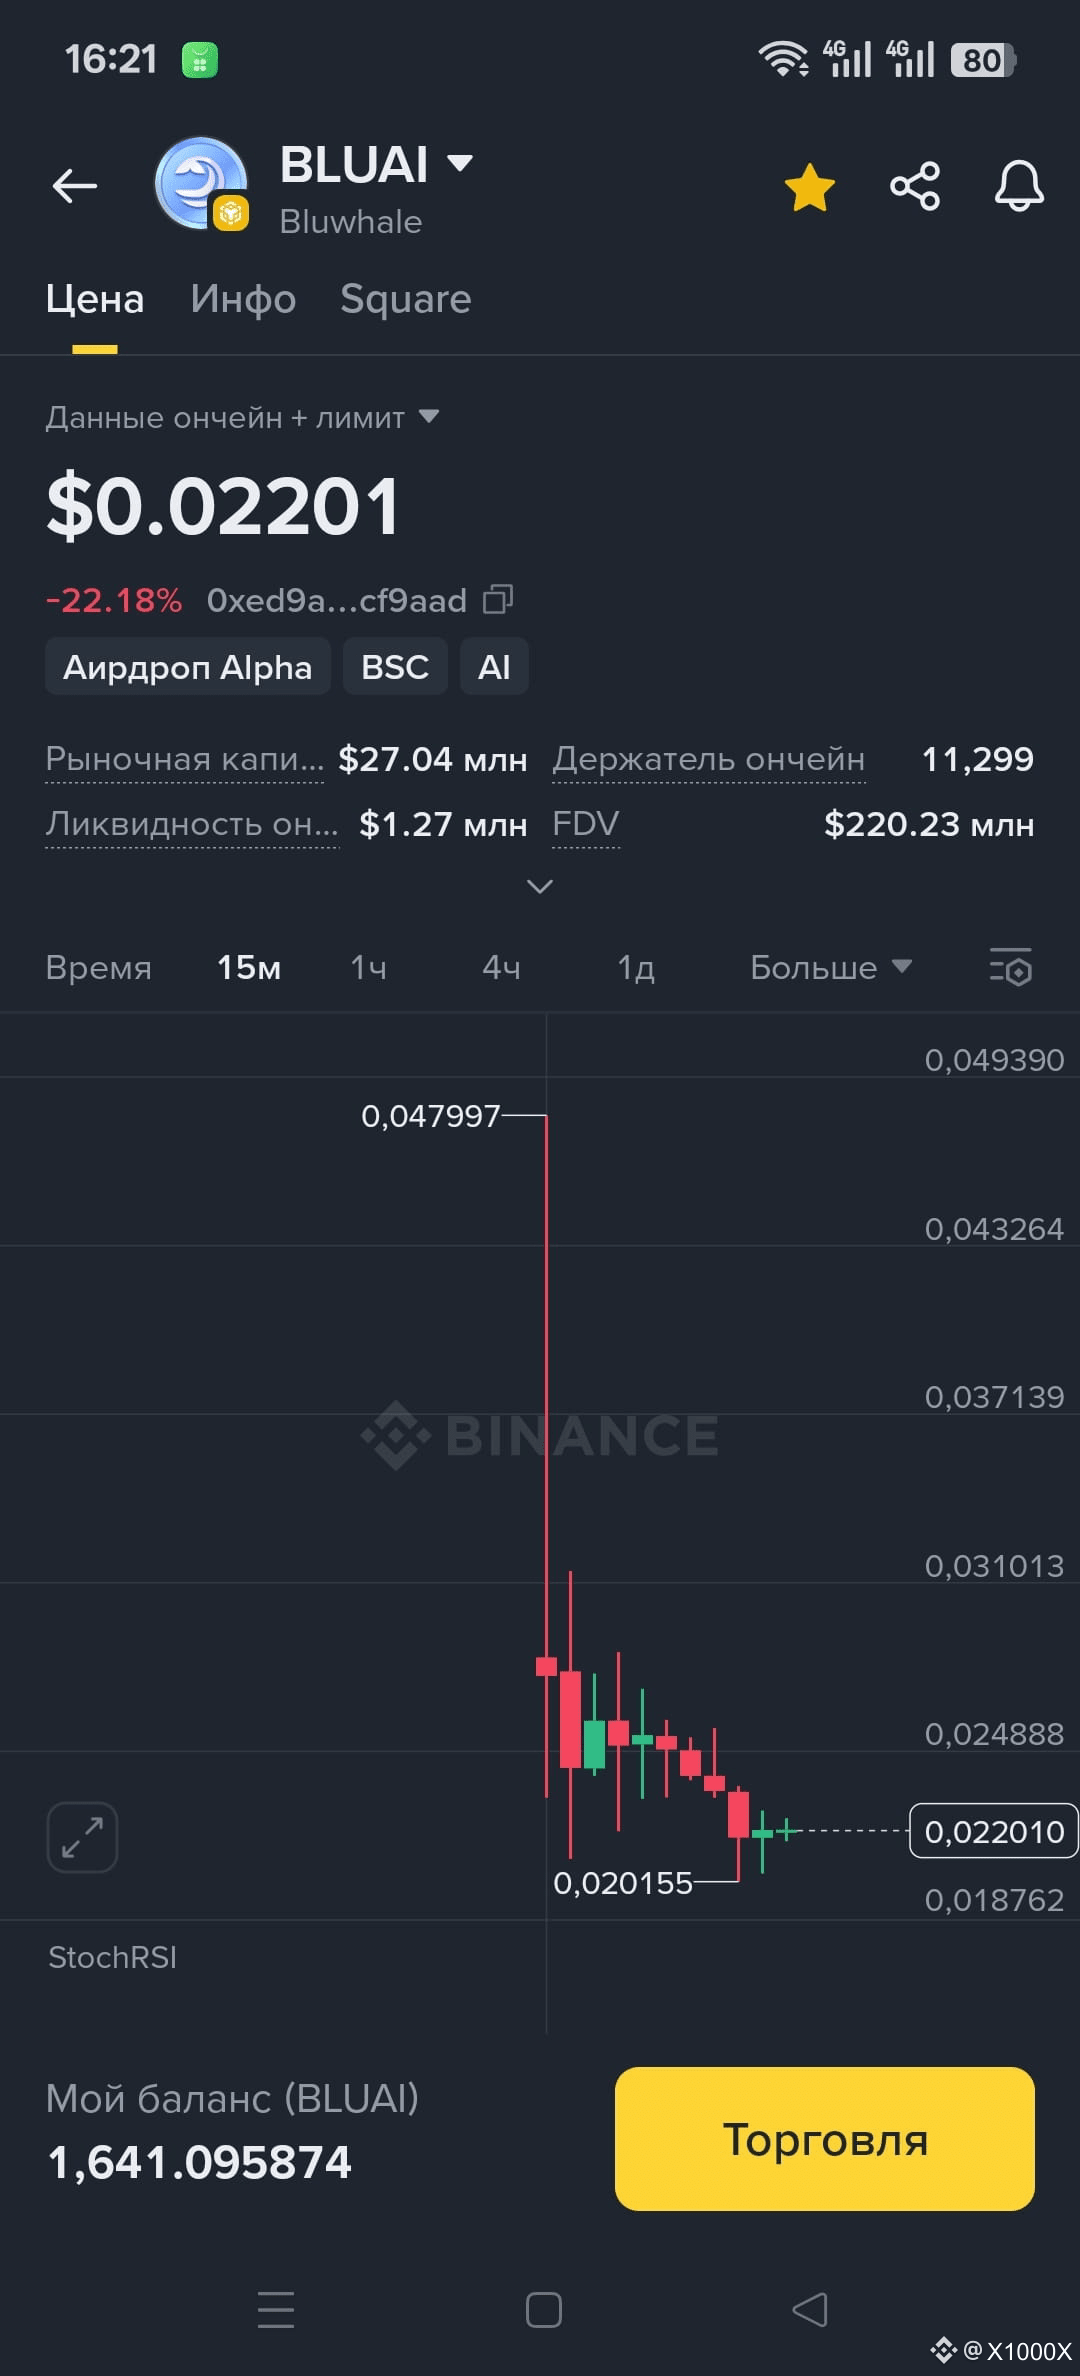This screenshot has width=1080, height=2376.
Task: Switch to the Square tab
Action: (405, 299)
